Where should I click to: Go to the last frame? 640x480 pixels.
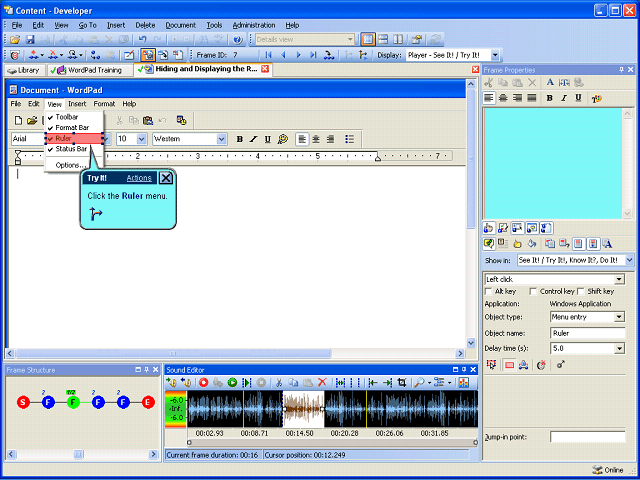pos(313,55)
